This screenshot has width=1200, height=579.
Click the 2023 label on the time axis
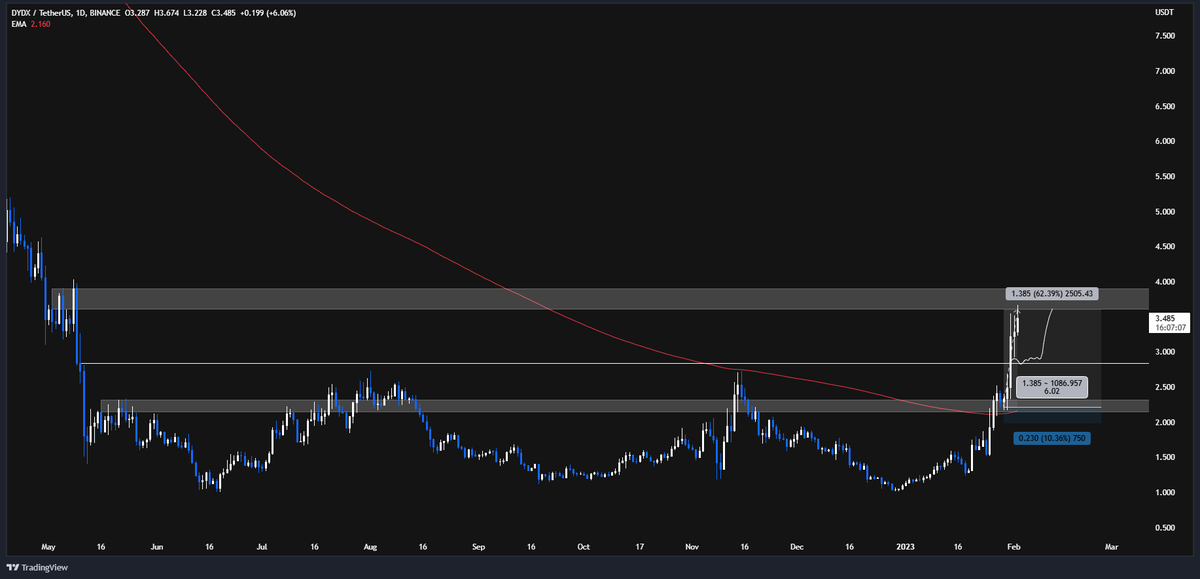tap(906, 548)
